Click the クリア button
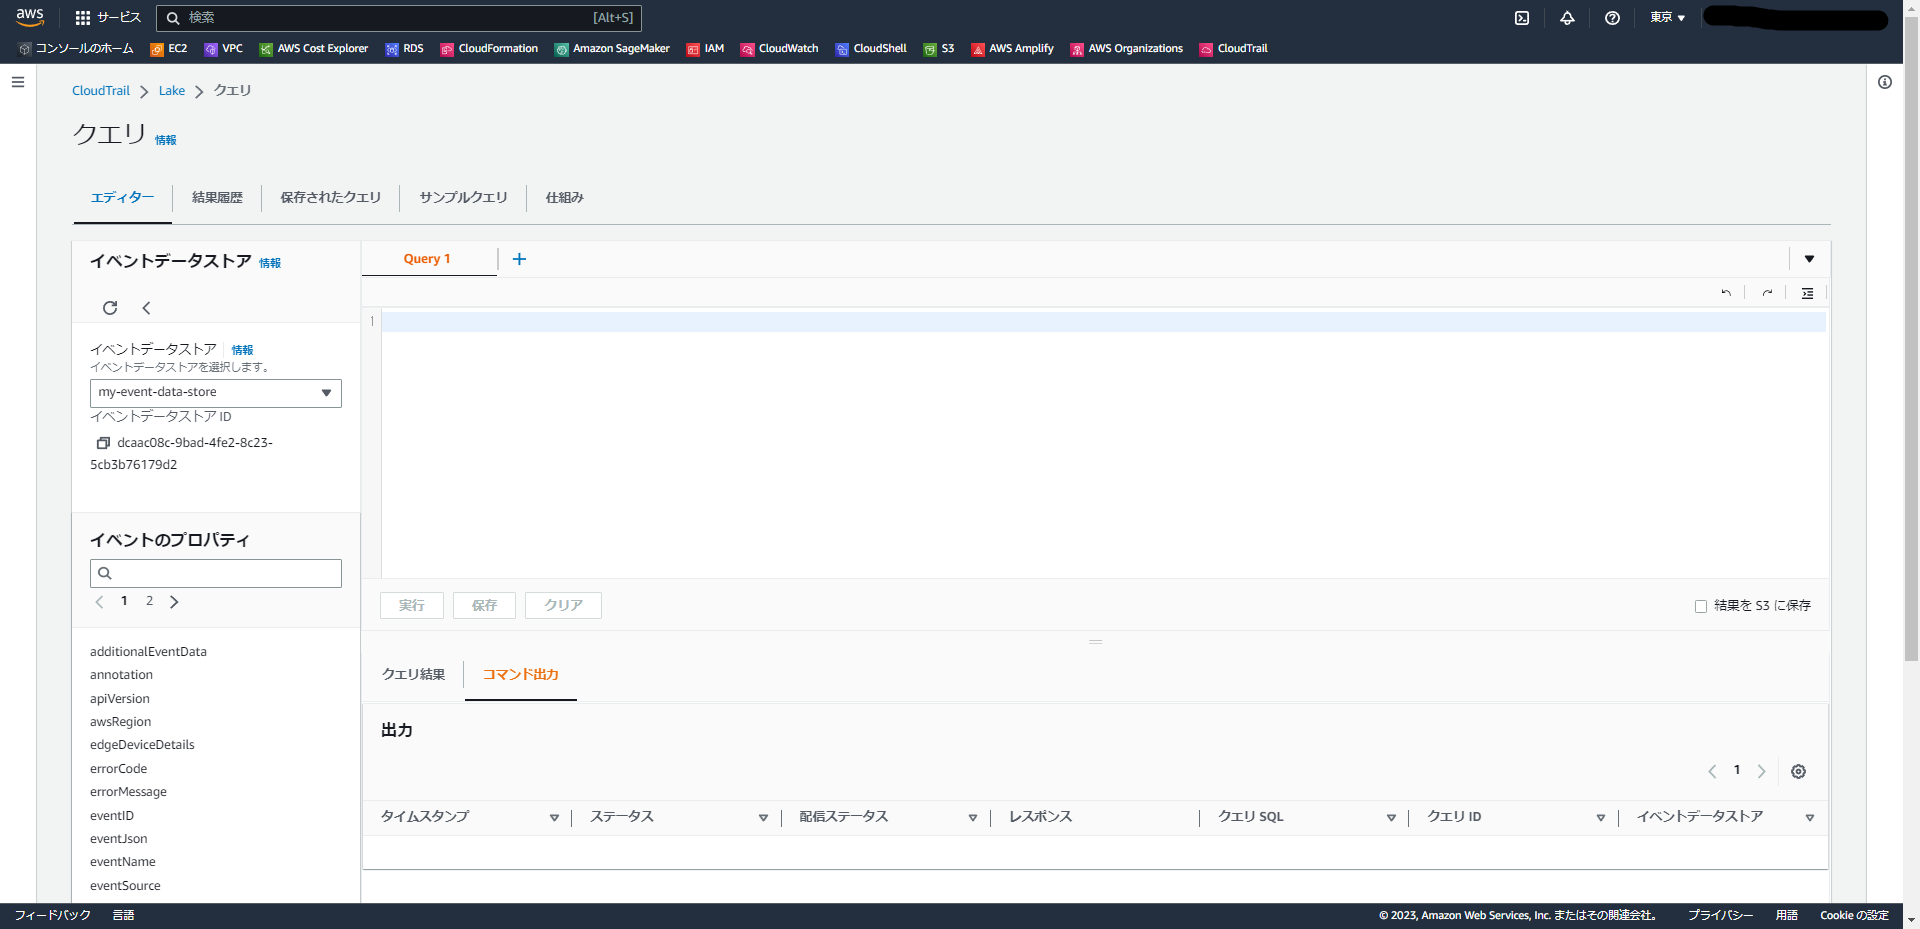Screen dimensions: 1920x929 (563, 606)
